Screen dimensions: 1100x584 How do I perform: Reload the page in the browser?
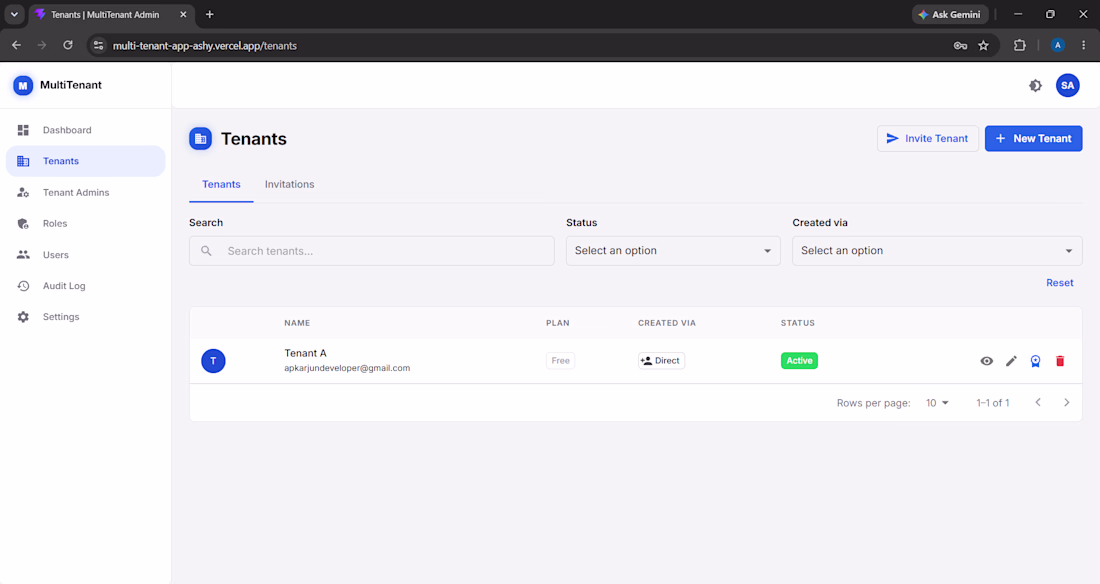pyautogui.click(x=68, y=46)
